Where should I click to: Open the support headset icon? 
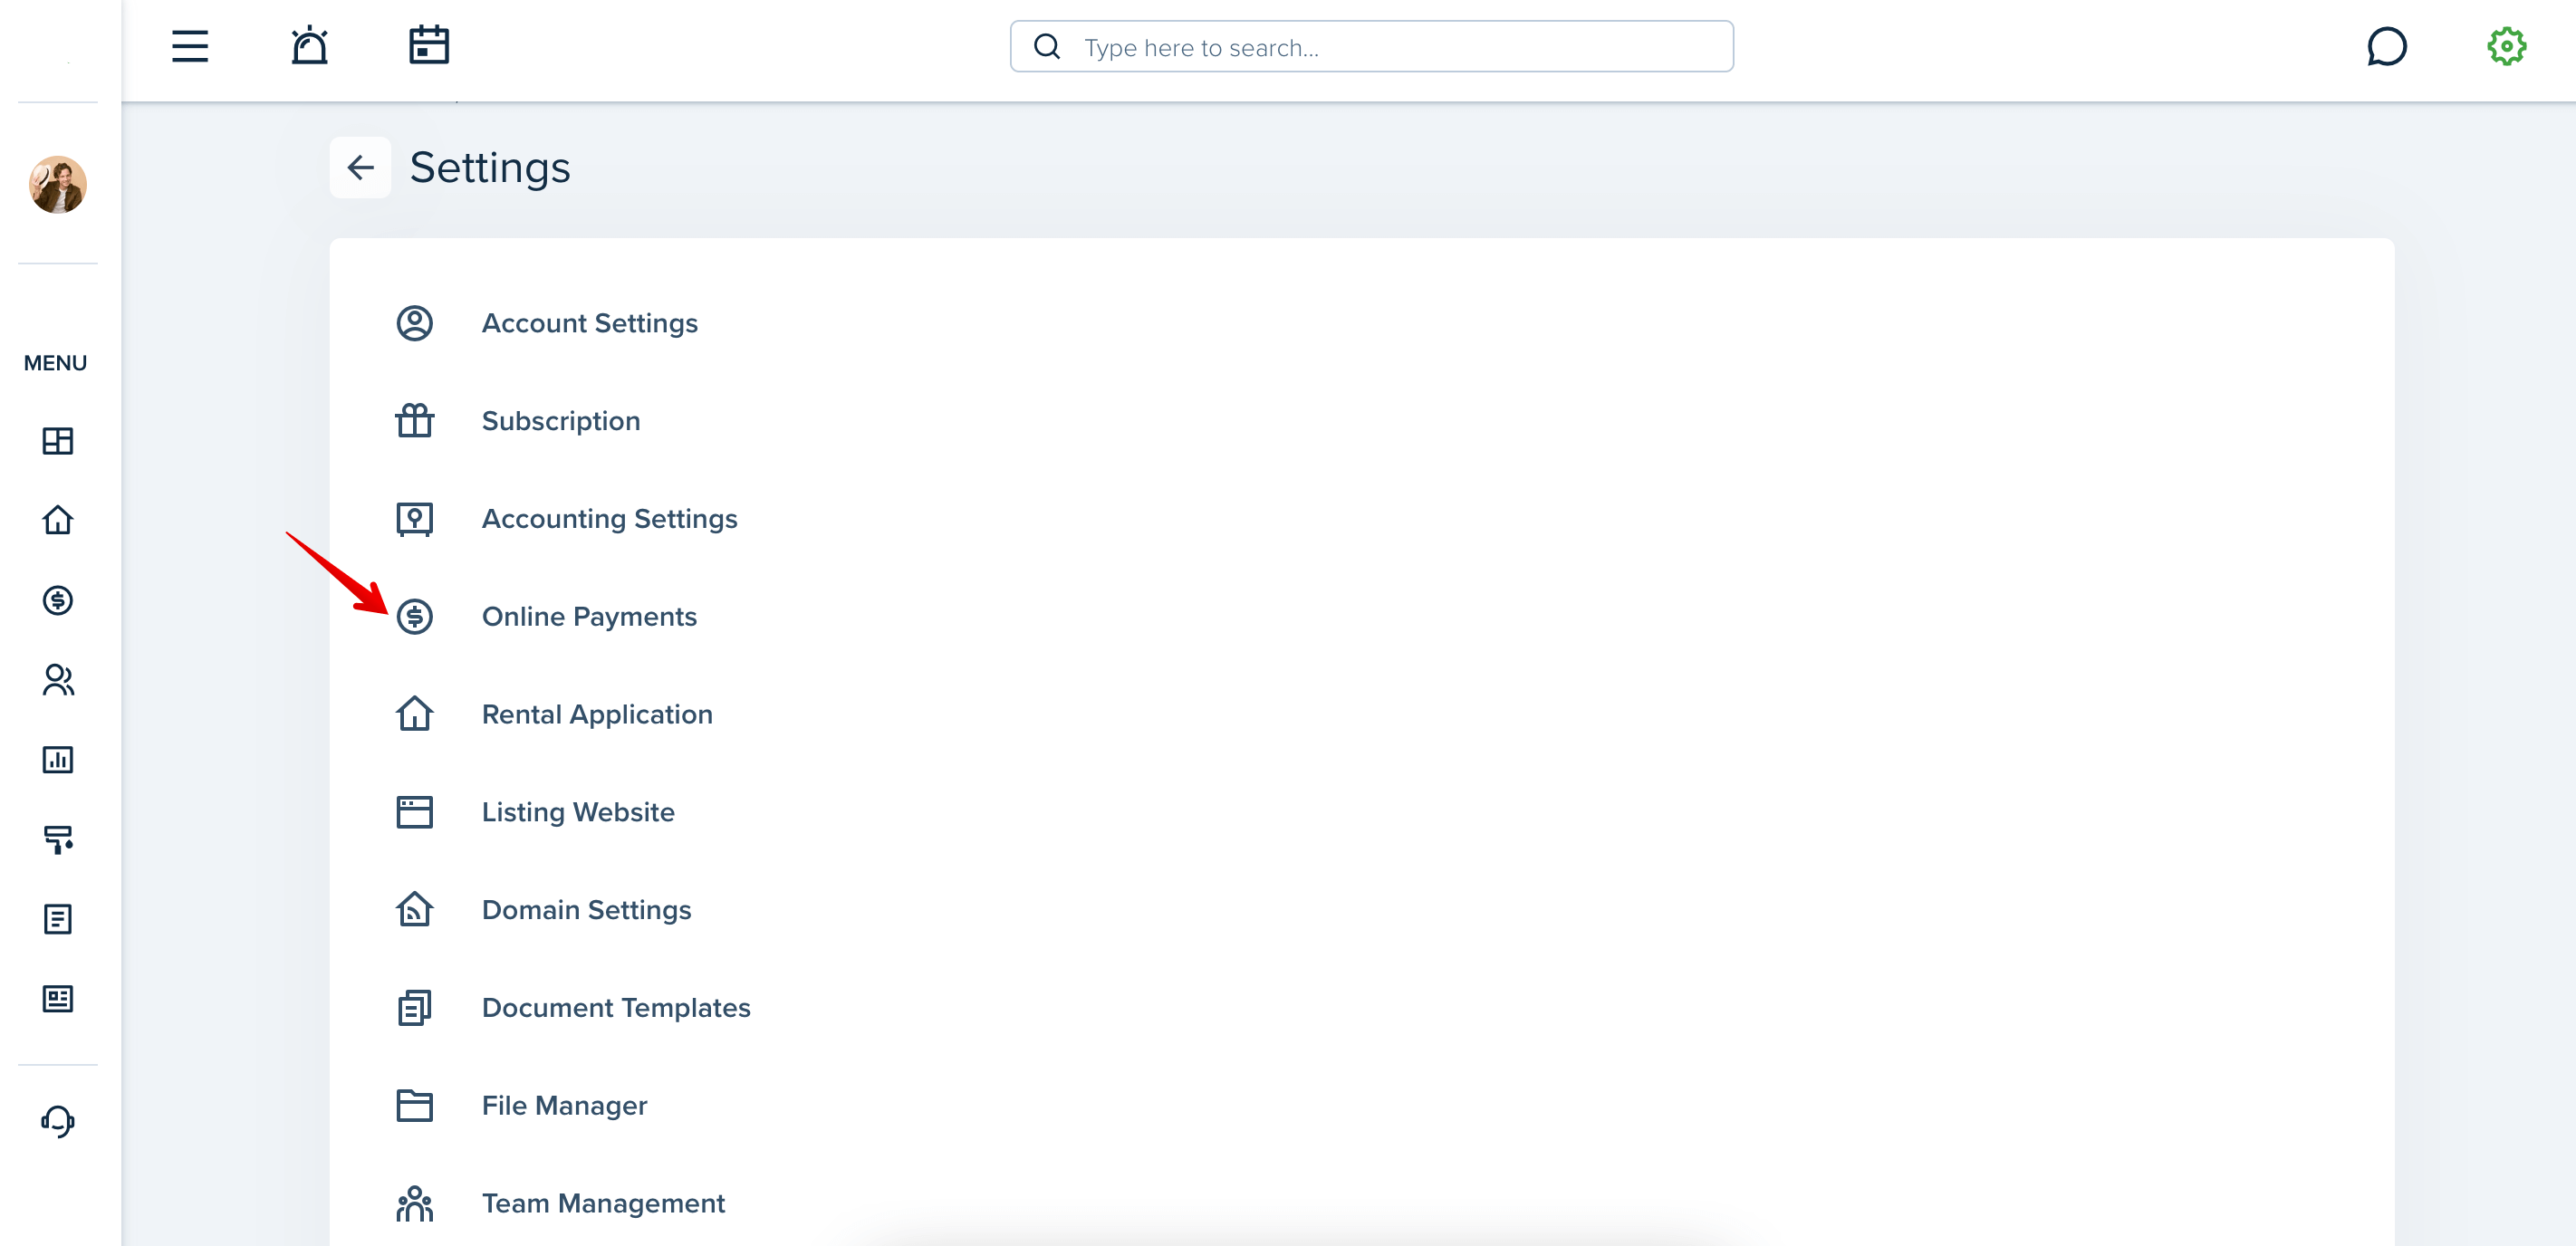tap(58, 1121)
